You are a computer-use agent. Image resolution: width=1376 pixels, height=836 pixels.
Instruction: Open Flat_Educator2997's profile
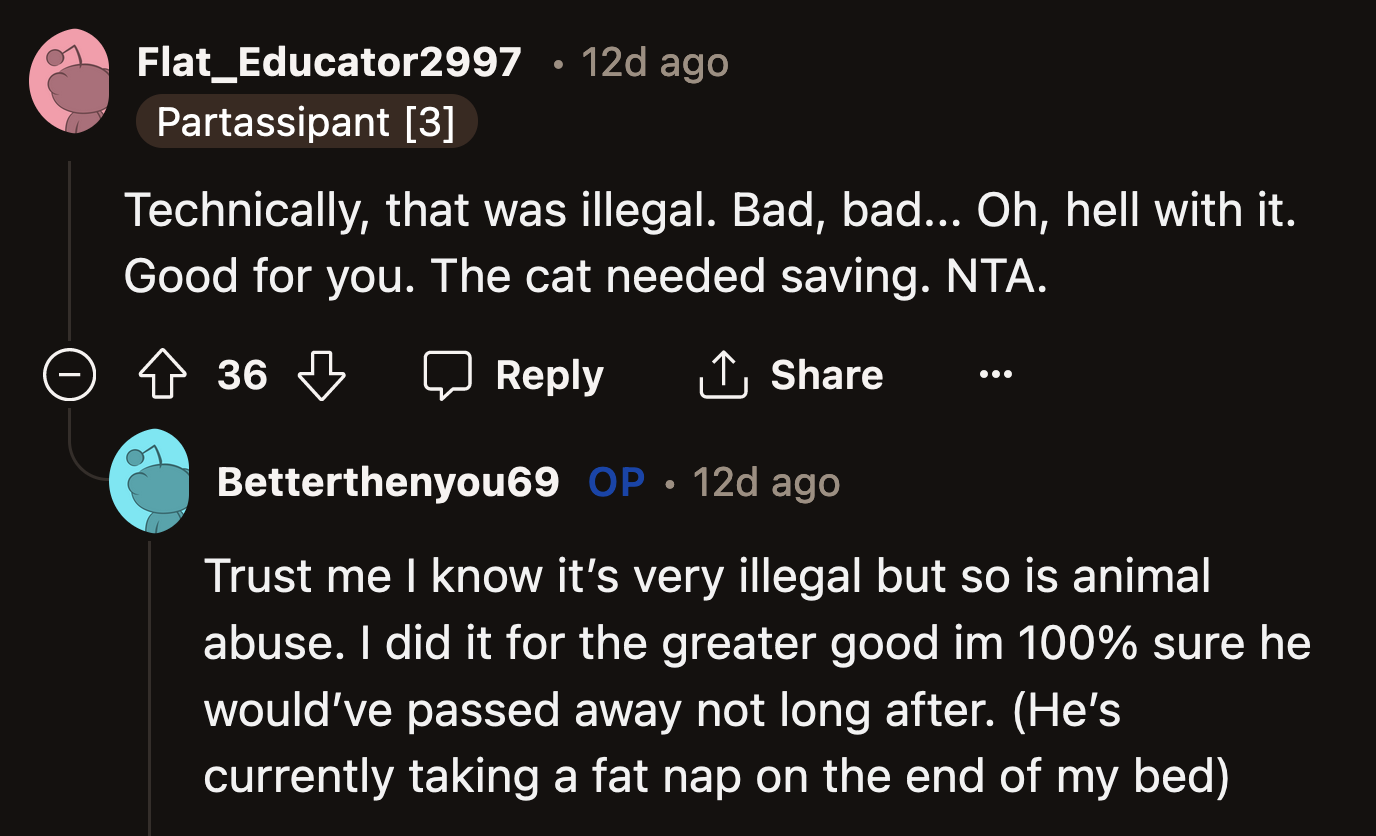point(328,62)
